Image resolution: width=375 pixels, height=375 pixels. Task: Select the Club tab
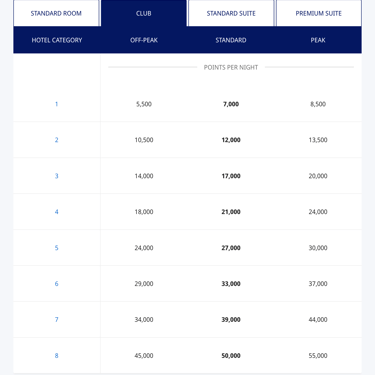pyautogui.click(x=144, y=13)
